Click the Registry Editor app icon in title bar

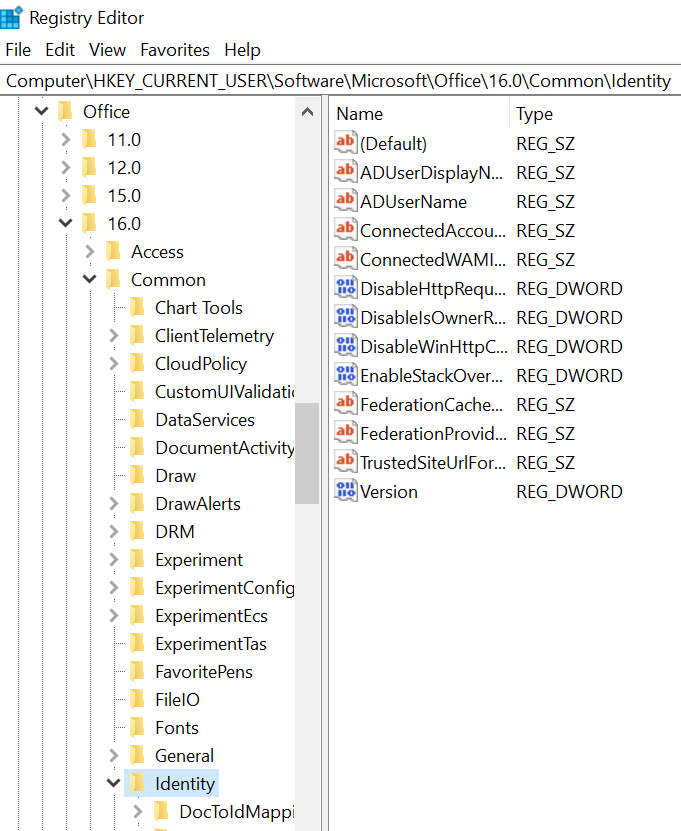point(12,18)
